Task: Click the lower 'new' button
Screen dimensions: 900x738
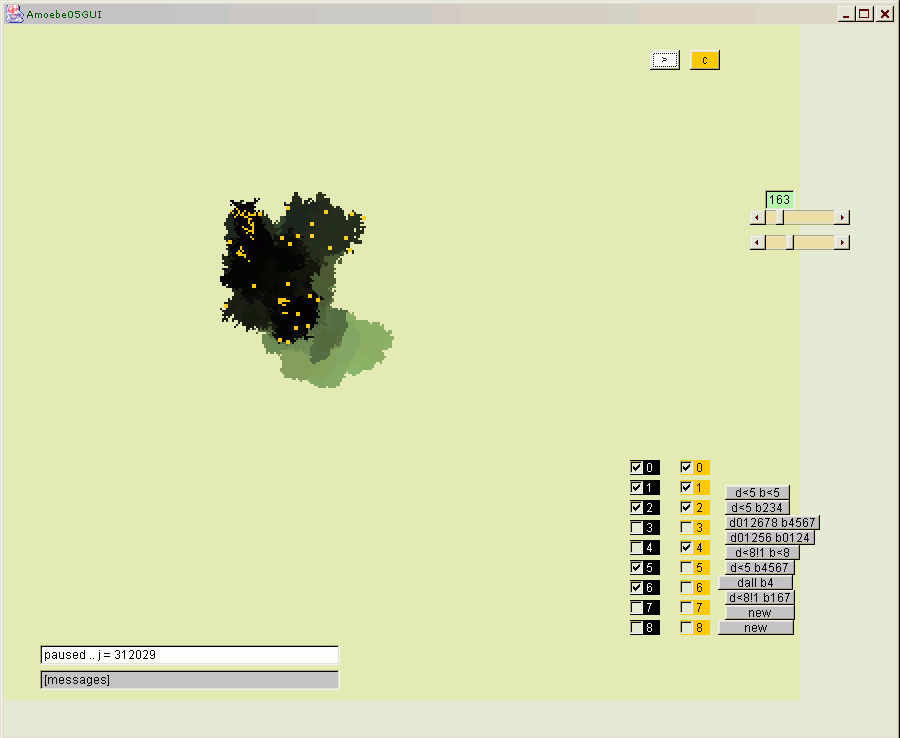Action: tap(756, 627)
